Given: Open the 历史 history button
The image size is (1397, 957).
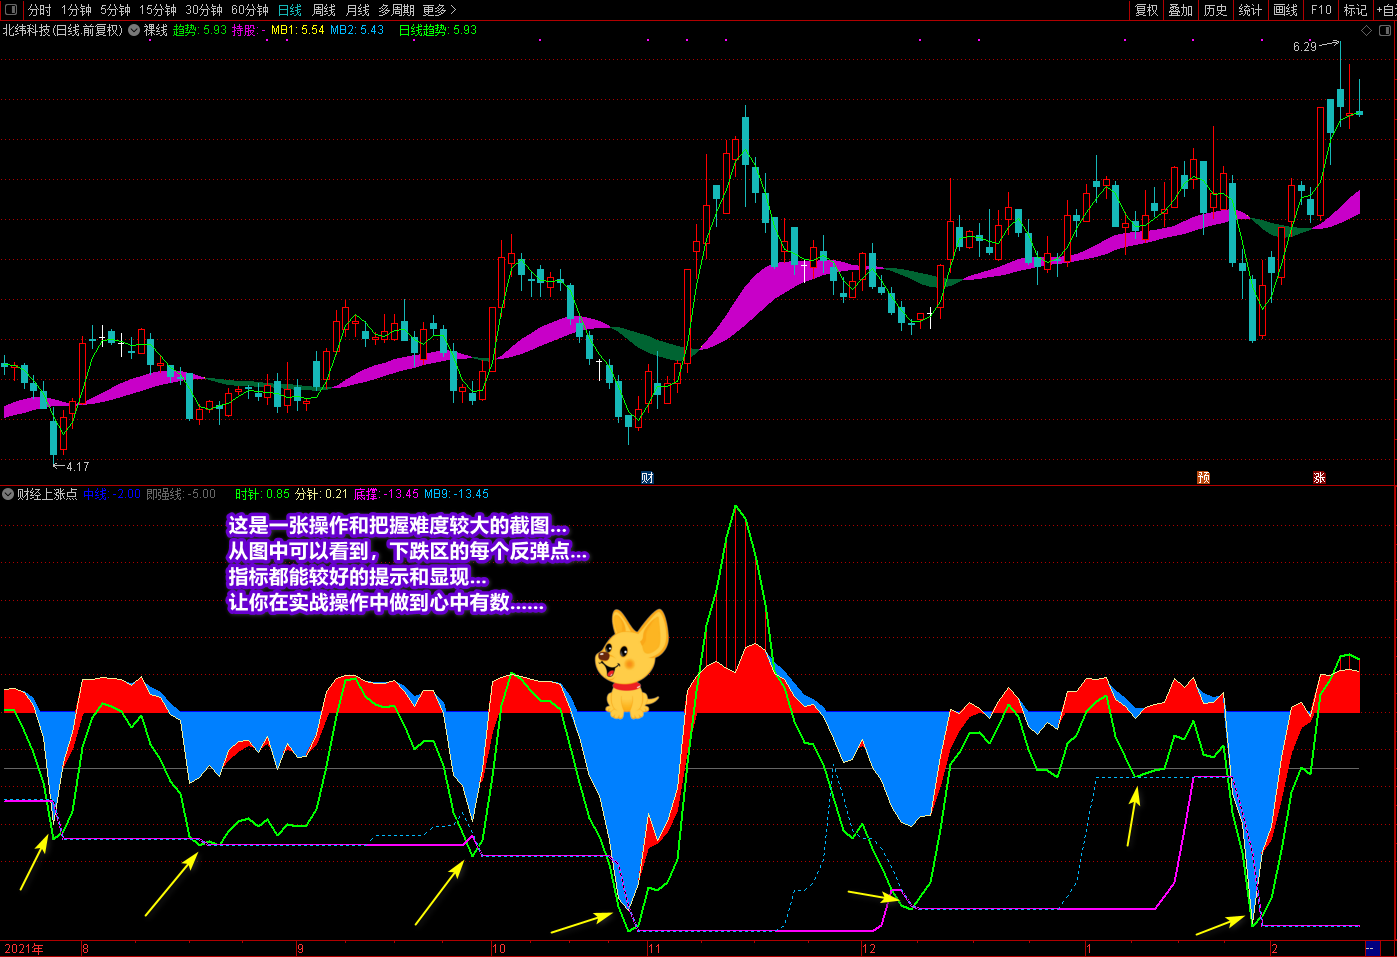Looking at the screenshot, I should 1216,10.
